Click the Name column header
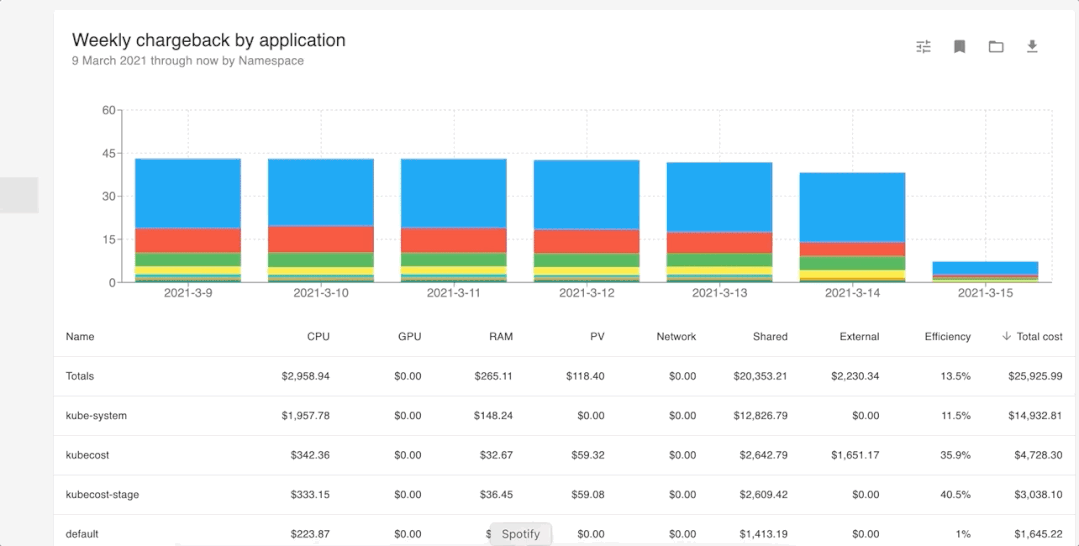 pyautogui.click(x=80, y=337)
